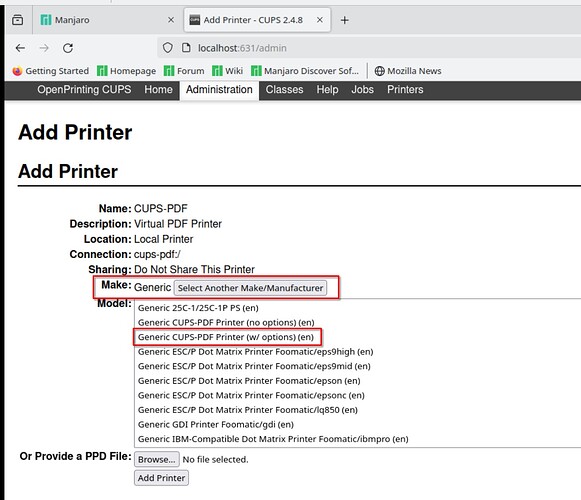The height and width of the screenshot is (500, 581).
Task: Go back using the back arrow
Action: 20,48
